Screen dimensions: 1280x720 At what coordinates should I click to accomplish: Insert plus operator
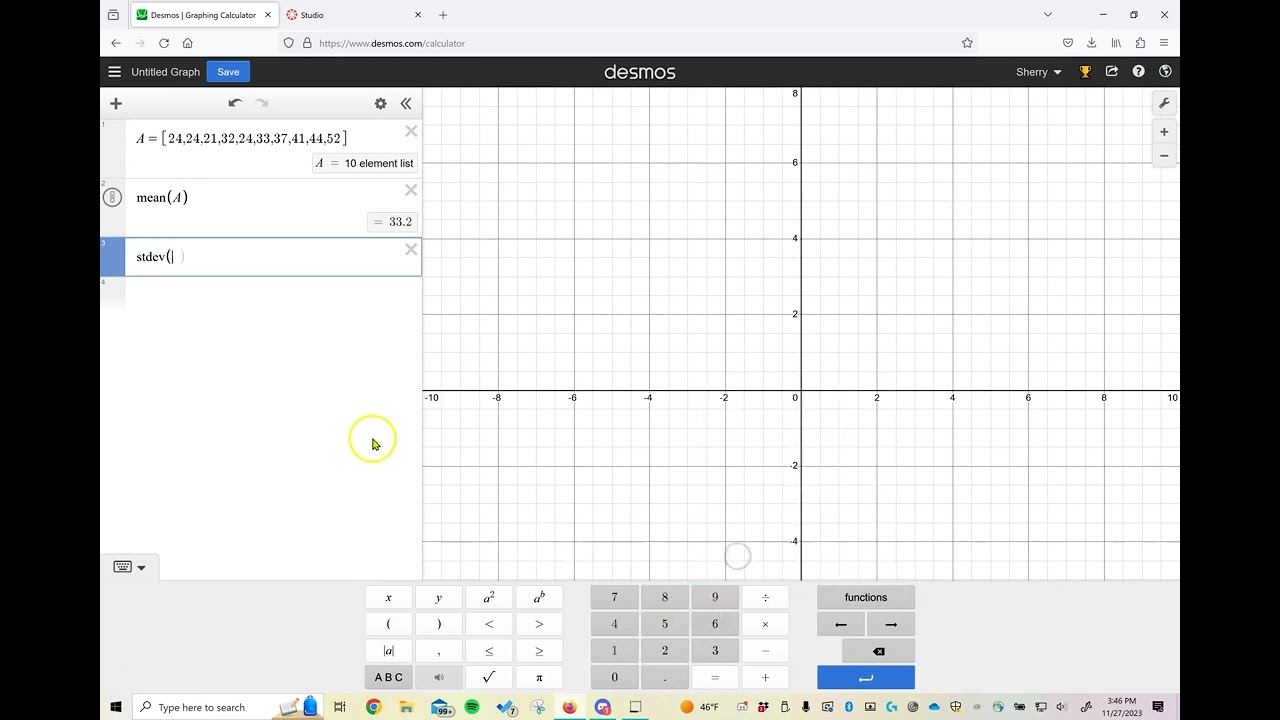pyautogui.click(x=765, y=677)
